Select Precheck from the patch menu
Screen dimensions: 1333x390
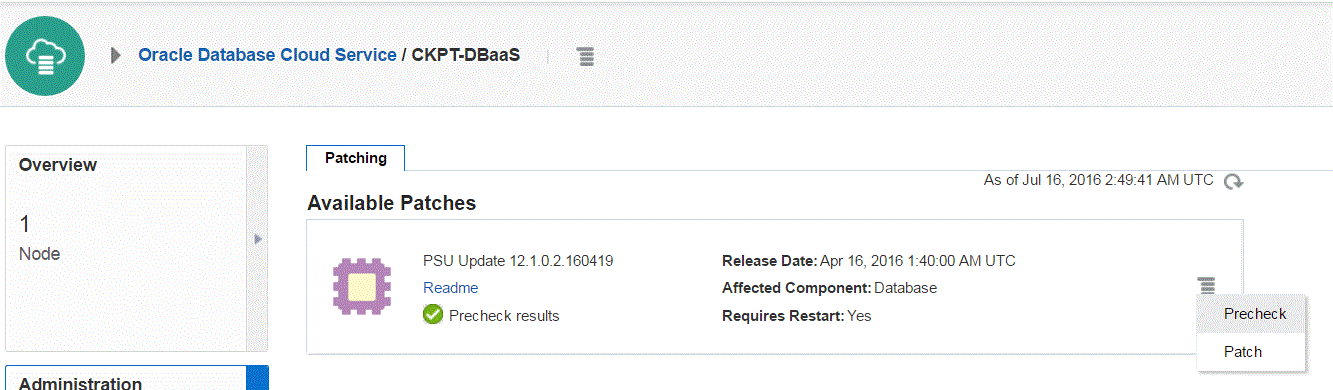(1255, 314)
